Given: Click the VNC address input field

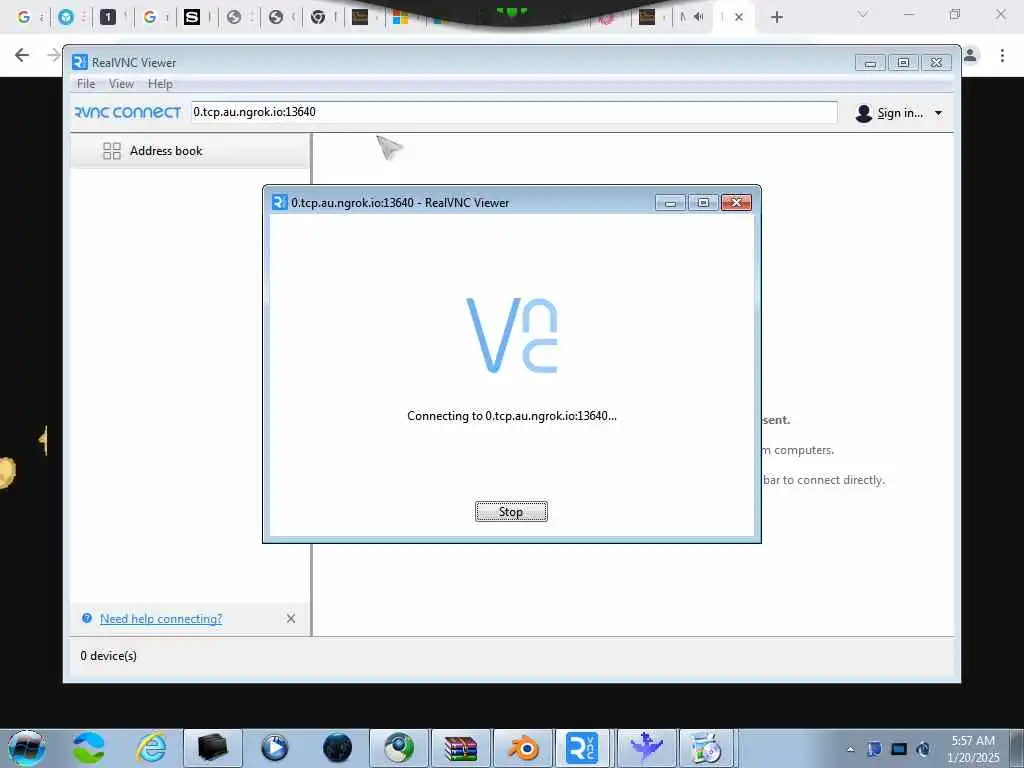Looking at the screenshot, I should [514, 112].
